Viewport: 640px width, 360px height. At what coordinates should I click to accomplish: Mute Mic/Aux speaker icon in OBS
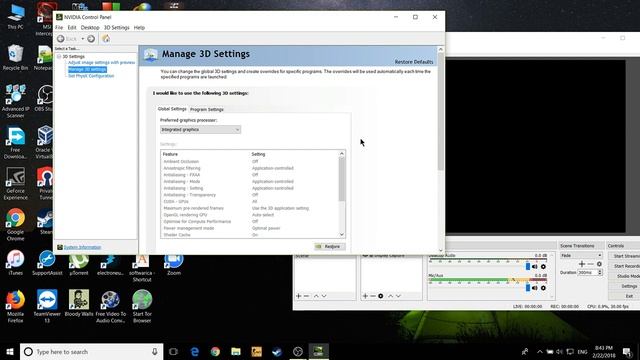pyautogui.click(x=535, y=288)
